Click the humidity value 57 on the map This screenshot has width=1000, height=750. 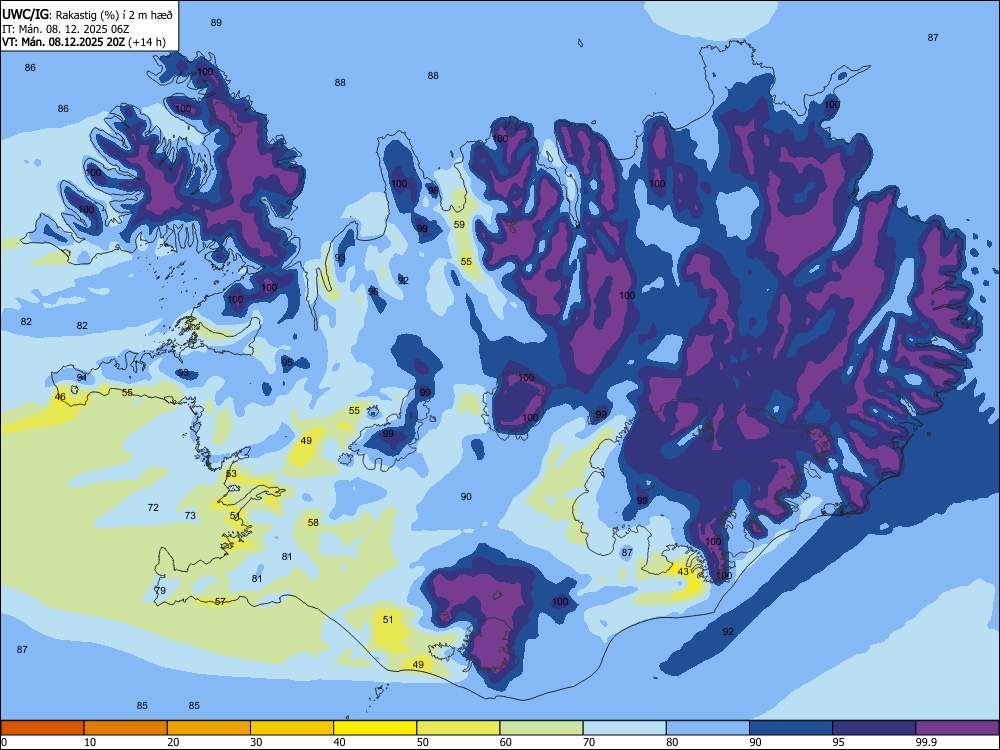click(x=220, y=601)
